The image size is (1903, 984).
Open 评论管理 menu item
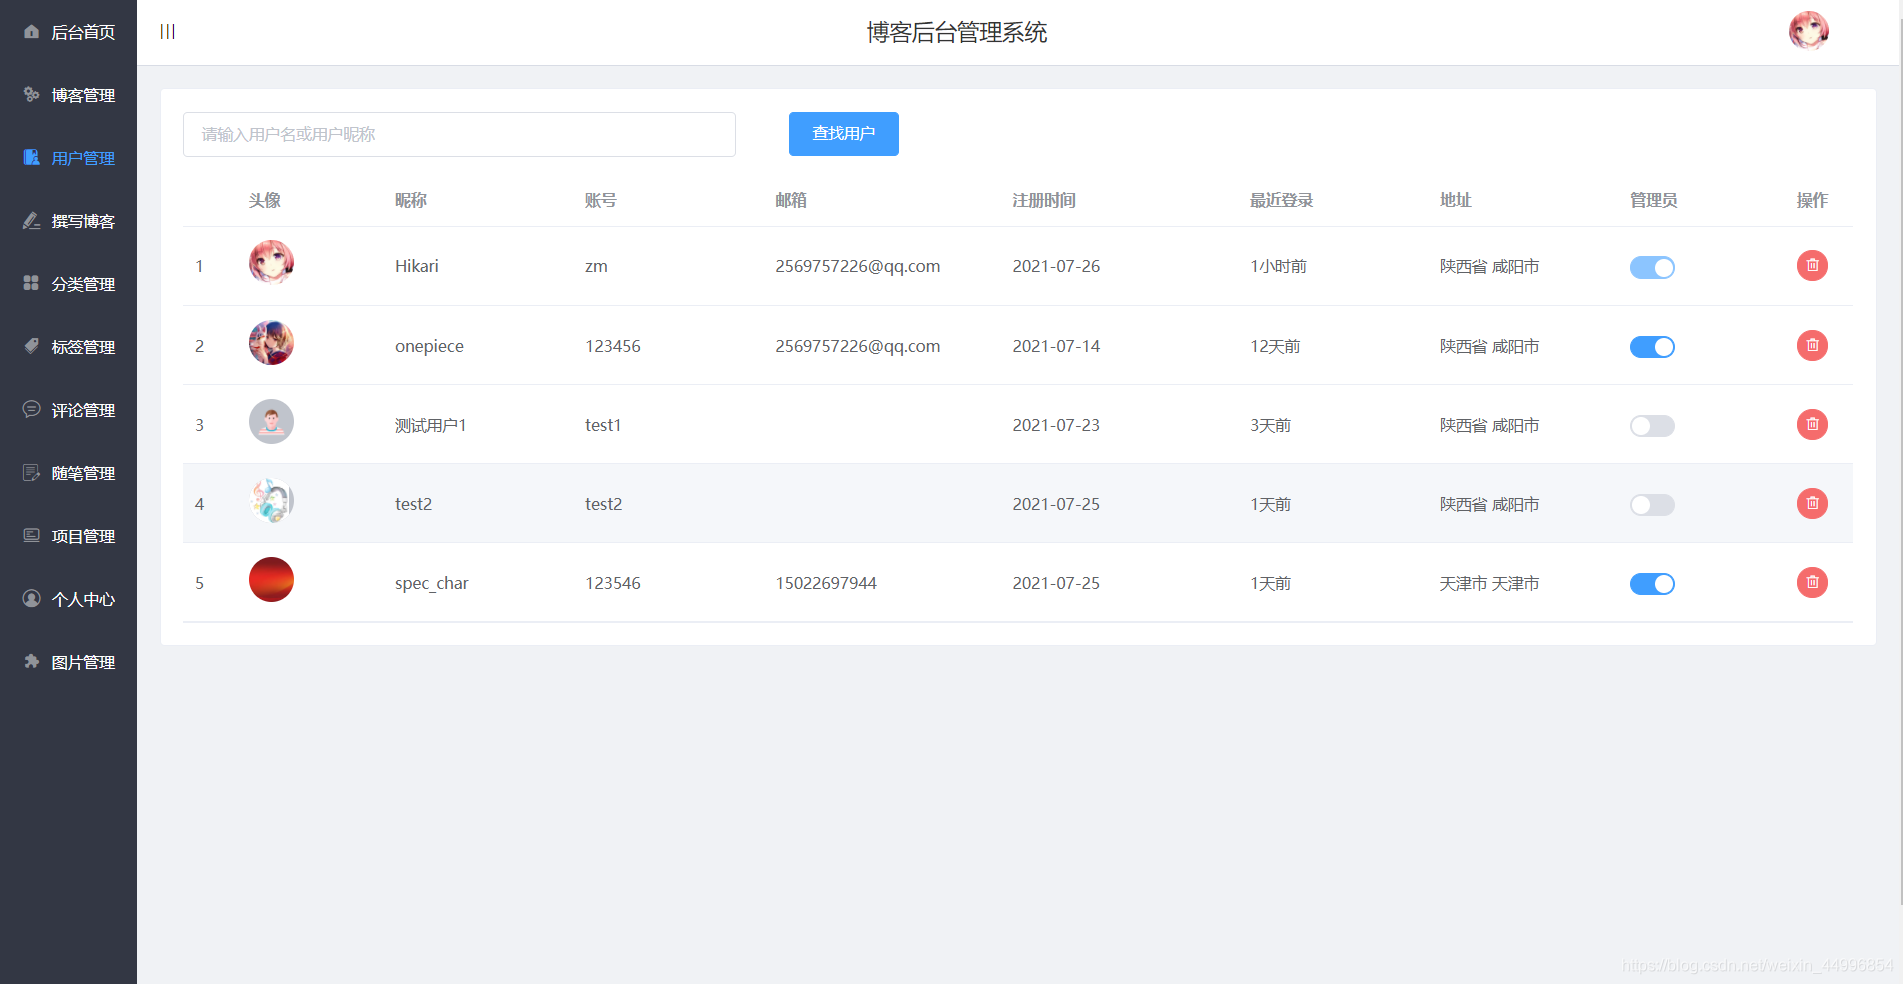[68, 410]
